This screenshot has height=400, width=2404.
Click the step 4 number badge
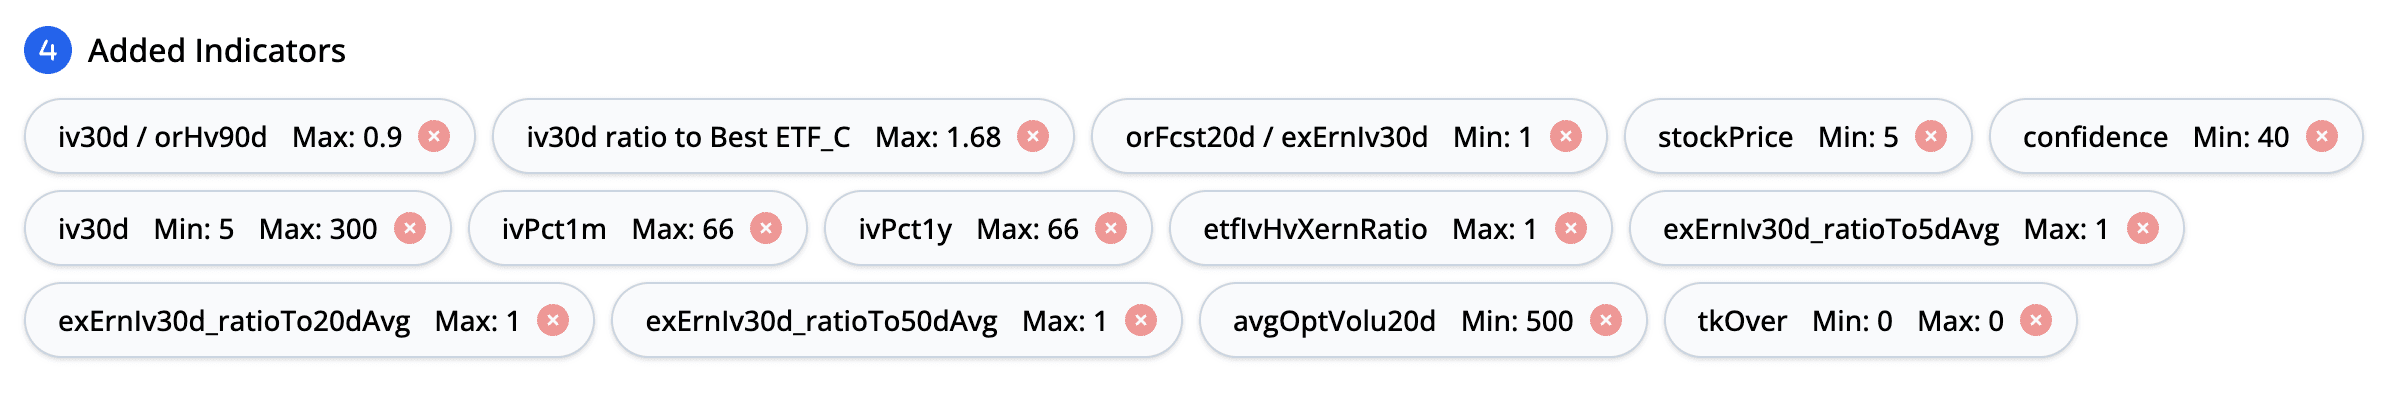tap(48, 50)
